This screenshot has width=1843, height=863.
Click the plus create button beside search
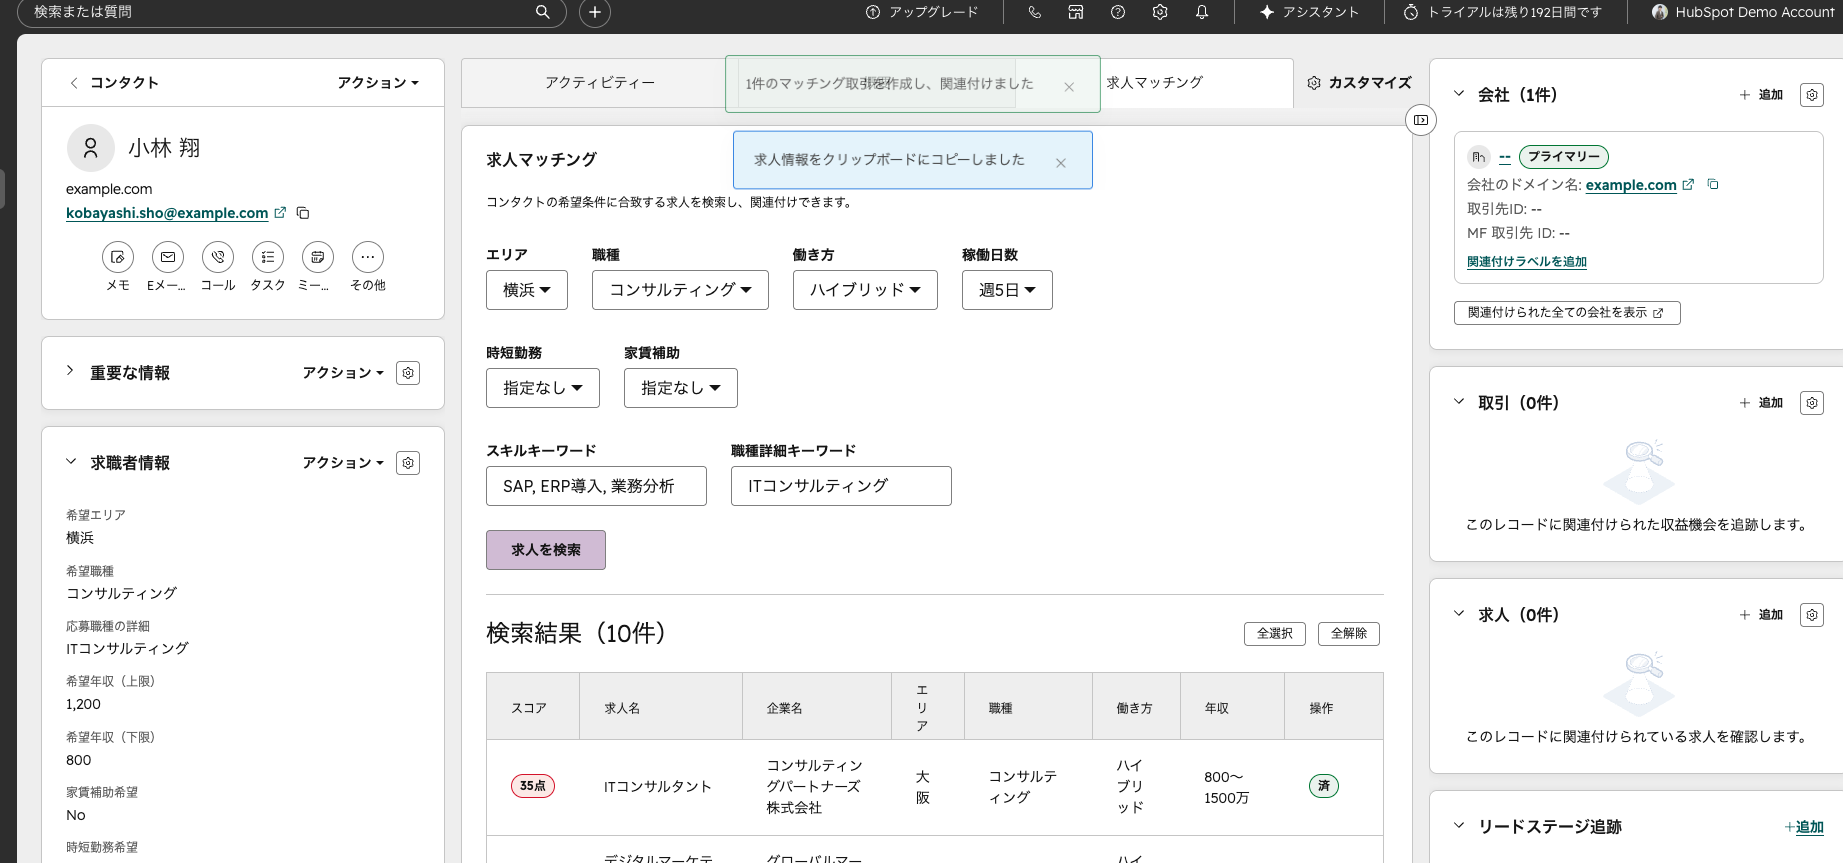pyautogui.click(x=595, y=12)
